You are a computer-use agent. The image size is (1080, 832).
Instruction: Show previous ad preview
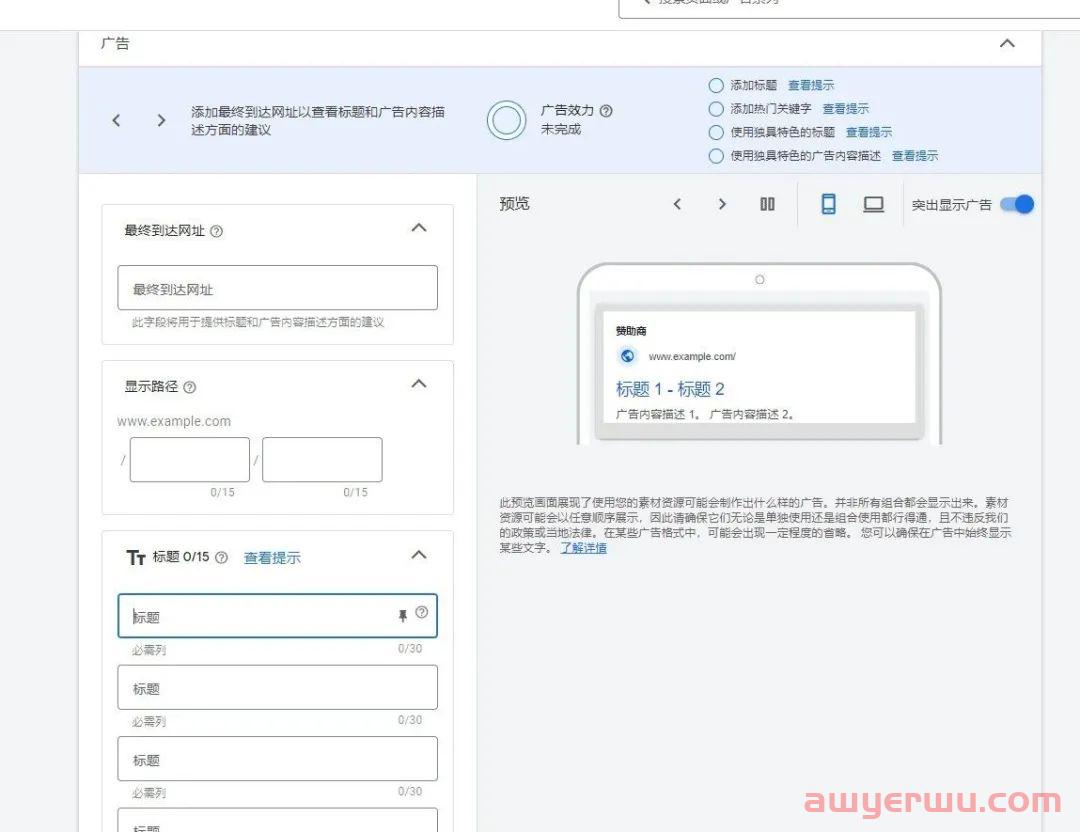[x=677, y=204]
